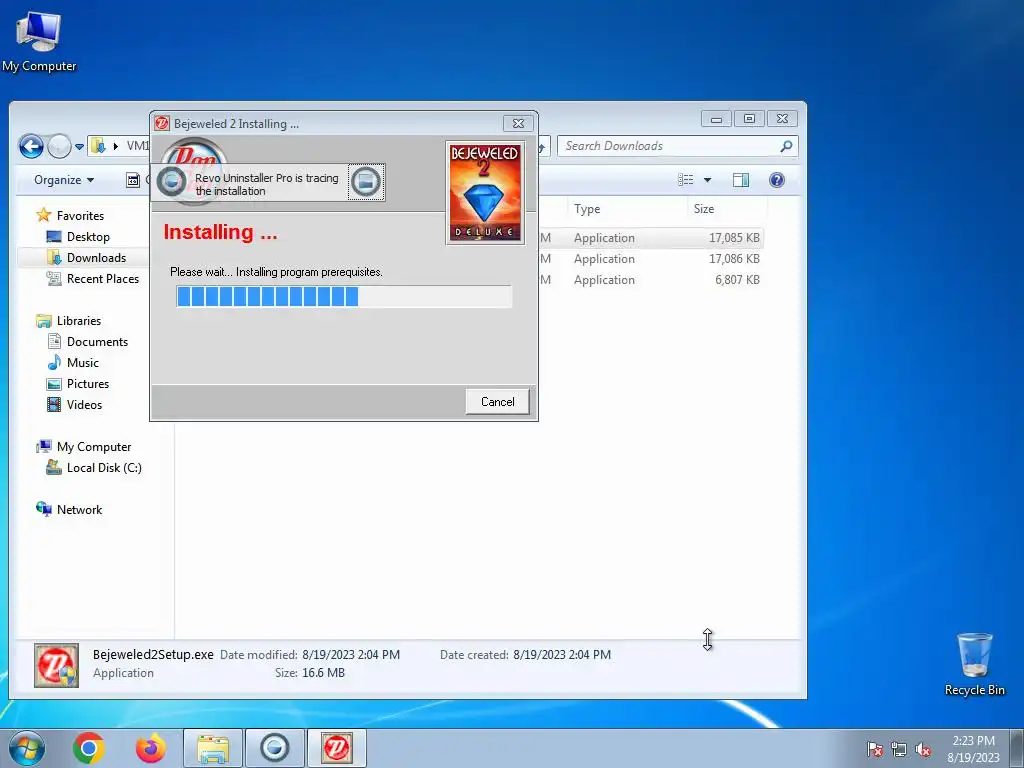
Task: Click the Revo tracing bar stop button
Action: pyautogui.click(x=366, y=182)
